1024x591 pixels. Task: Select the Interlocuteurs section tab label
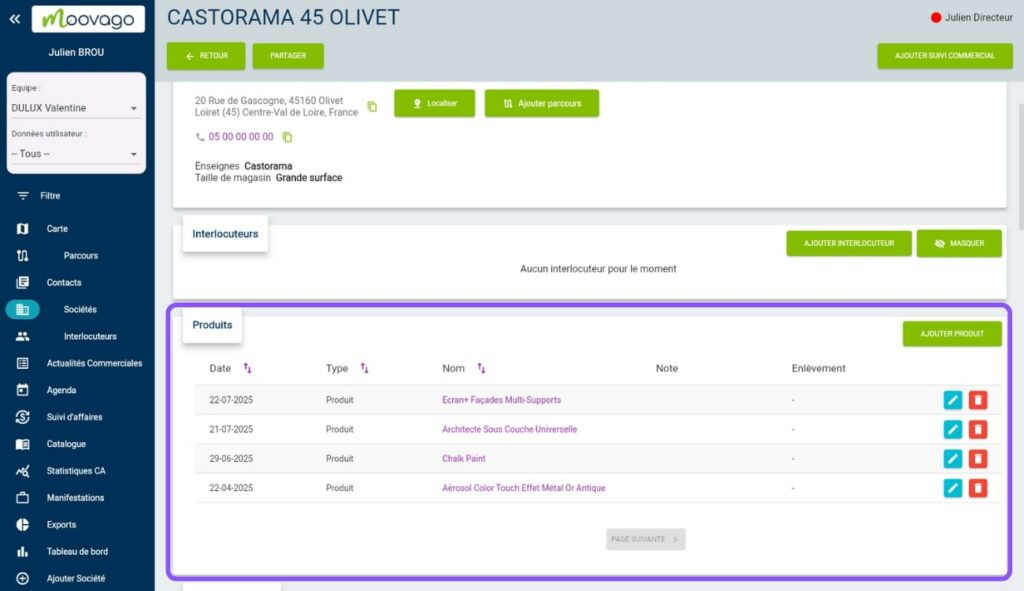pos(225,234)
